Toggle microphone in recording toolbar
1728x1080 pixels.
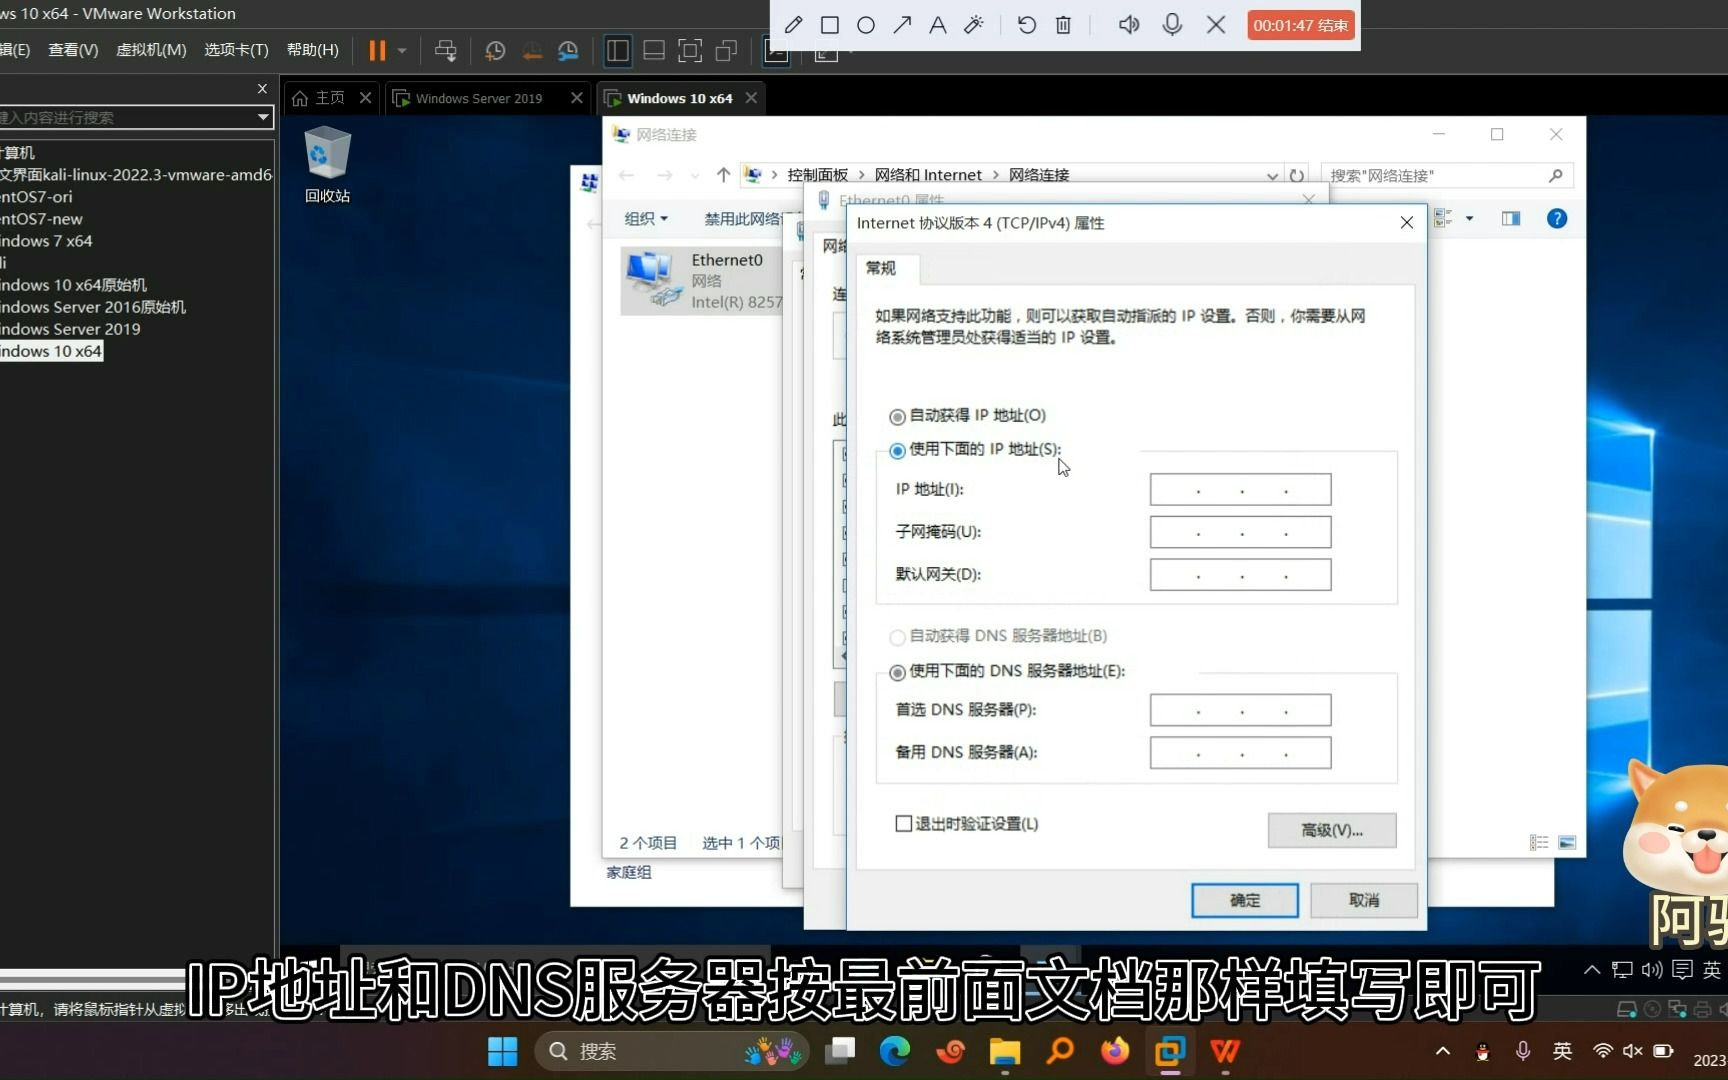[1172, 25]
